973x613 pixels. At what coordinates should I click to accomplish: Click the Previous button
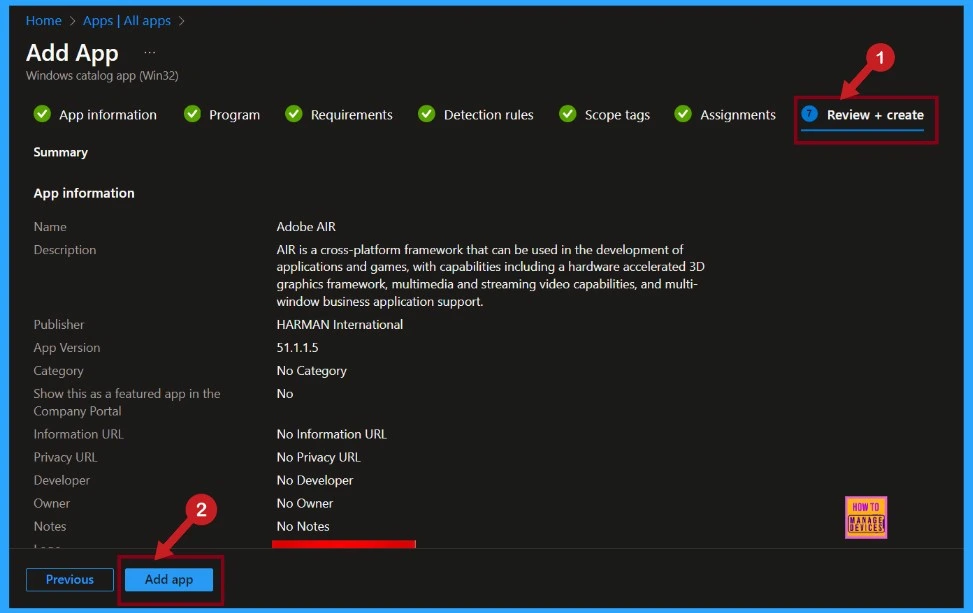click(x=70, y=579)
